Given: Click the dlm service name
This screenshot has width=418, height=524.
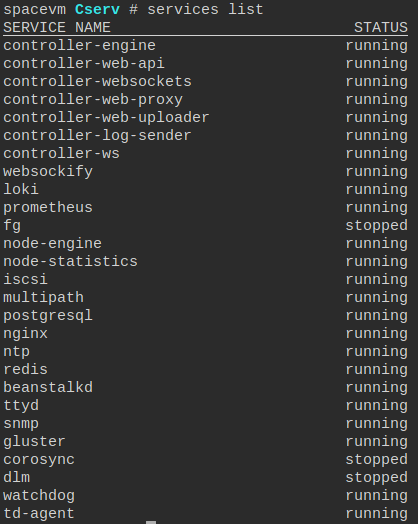Looking at the screenshot, I should point(17,478).
